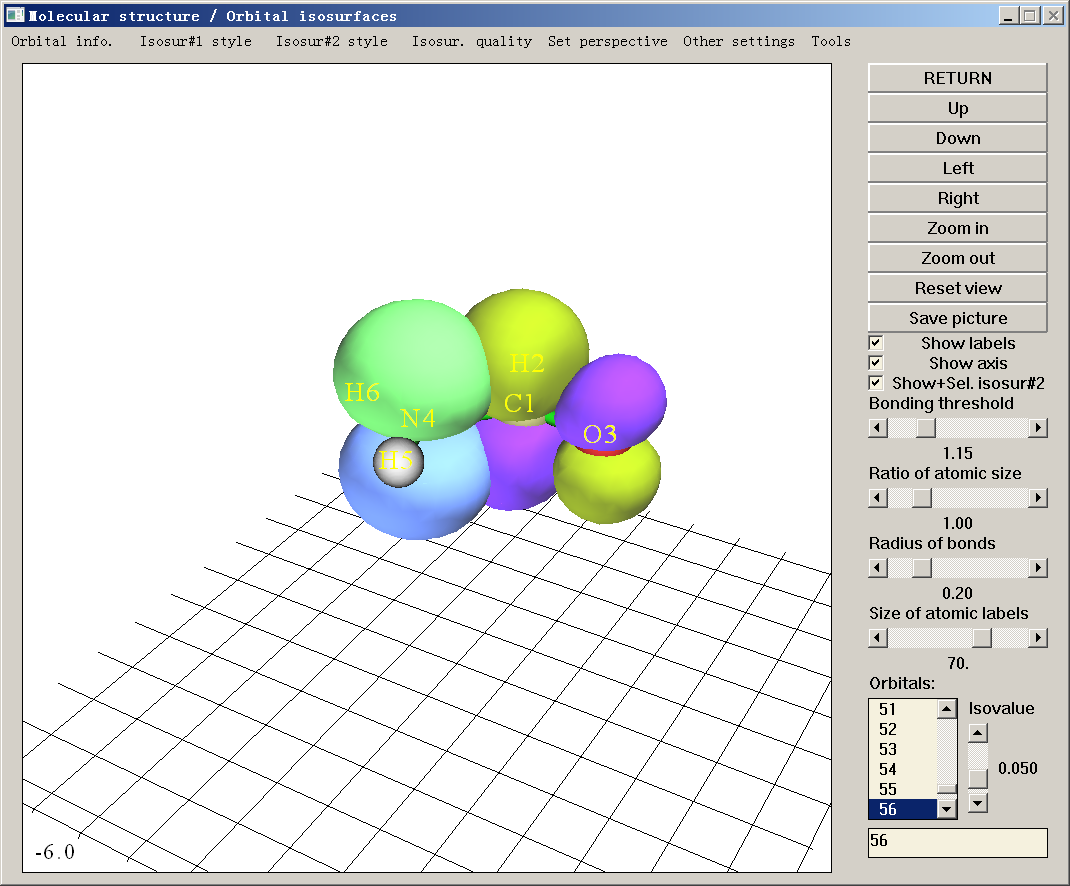The image size is (1070, 886).
Task: Increase Radius of bonds right arrow
Action: pos(1037,568)
